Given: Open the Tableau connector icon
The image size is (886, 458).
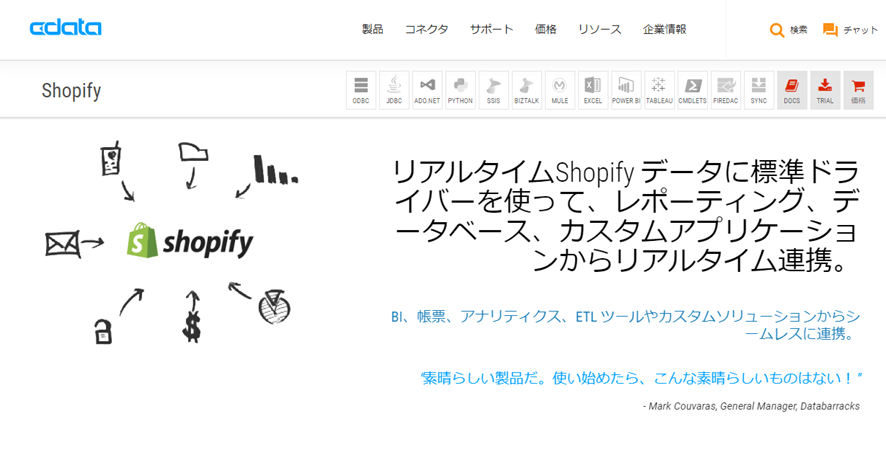Looking at the screenshot, I should pyautogui.click(x=659, y=90).
